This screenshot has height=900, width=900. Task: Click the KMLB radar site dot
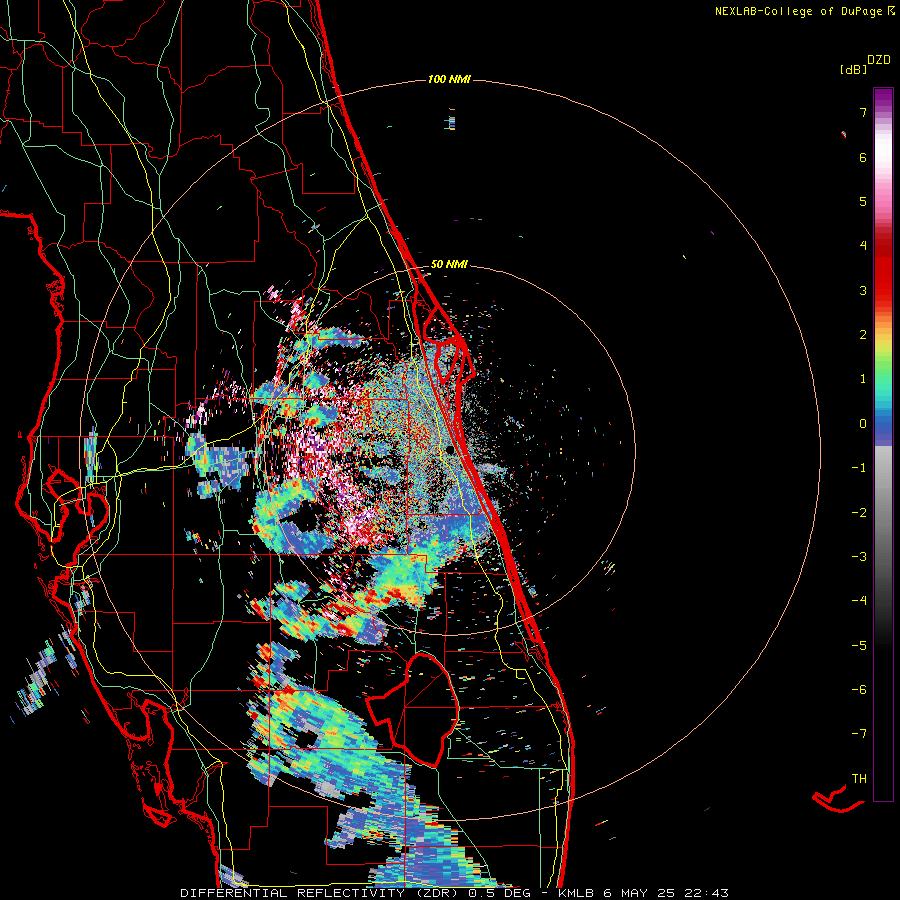(451, 450)
